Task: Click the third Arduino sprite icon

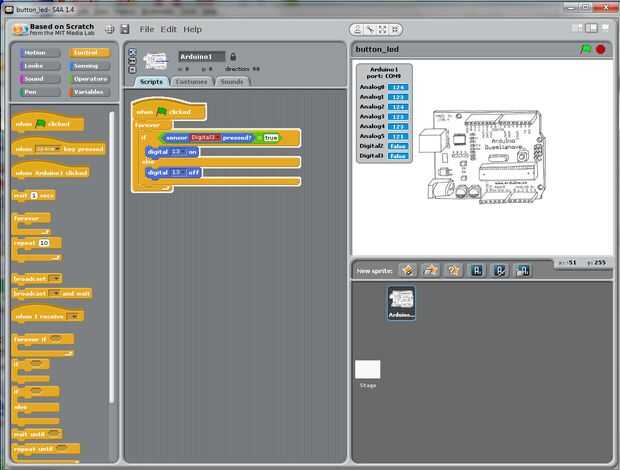Action: pos(522,270)
